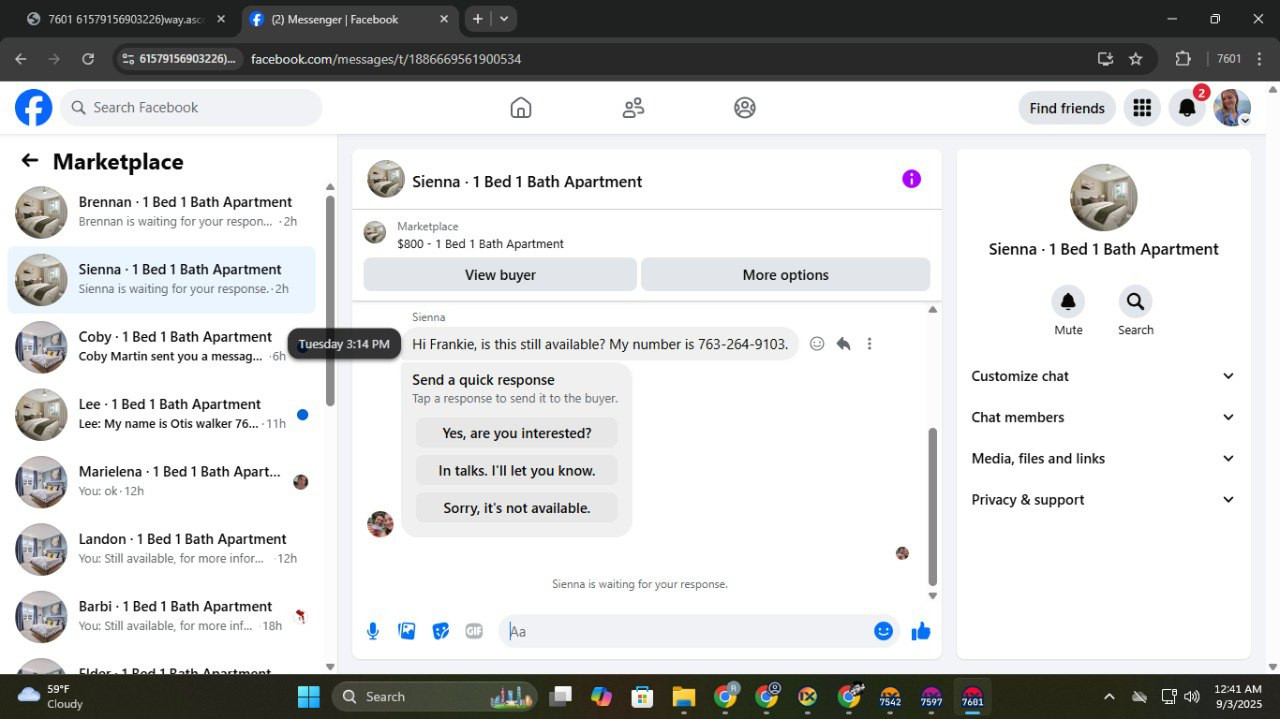This screenshot has height=719, width=1280.
Task: Open Marielena's apartment conversation
Action: pos(162,482)
